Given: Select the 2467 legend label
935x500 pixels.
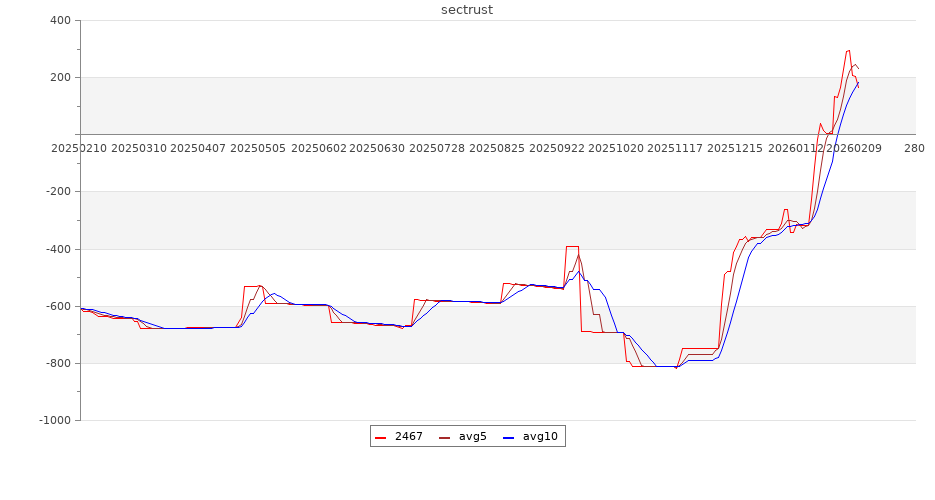Looking at the screenshot, I should coord(409,437).
